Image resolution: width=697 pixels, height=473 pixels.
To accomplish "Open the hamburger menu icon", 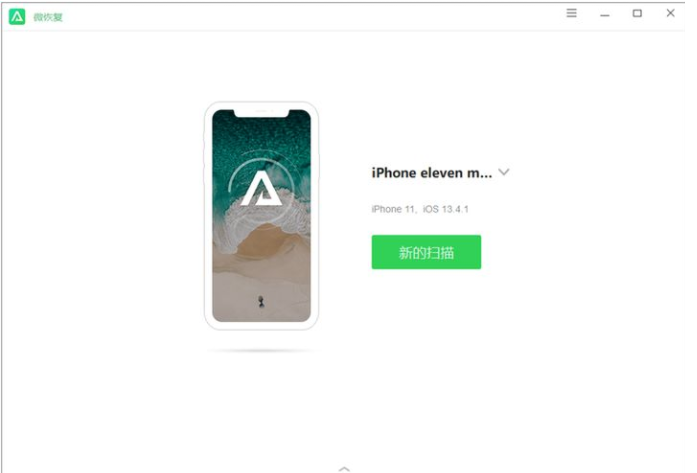I will [571, 13].
